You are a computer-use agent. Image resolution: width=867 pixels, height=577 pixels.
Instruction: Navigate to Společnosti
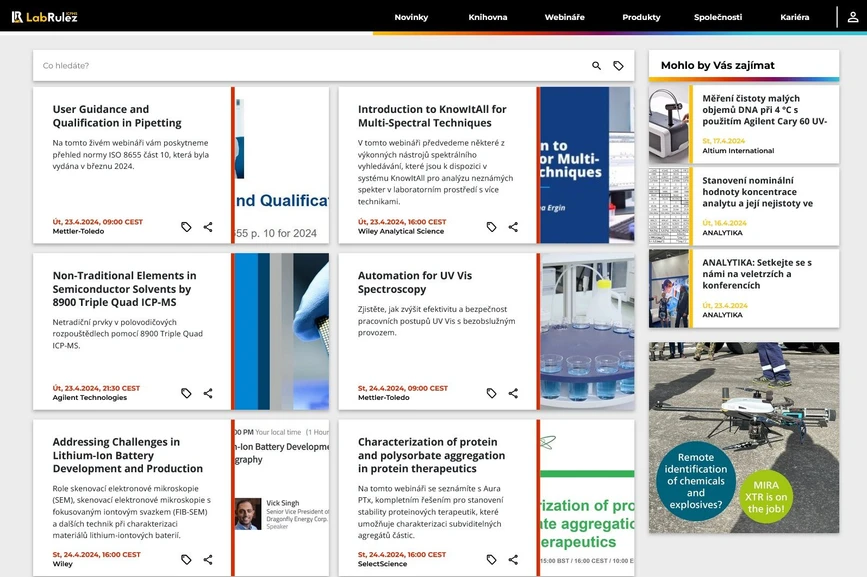tap(718, 17)
